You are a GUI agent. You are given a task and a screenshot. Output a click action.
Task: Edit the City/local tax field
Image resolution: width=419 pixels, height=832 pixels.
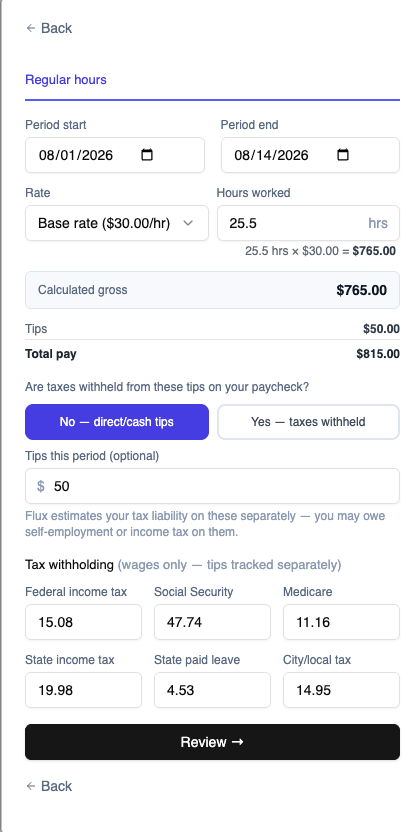tap(341, 690)
